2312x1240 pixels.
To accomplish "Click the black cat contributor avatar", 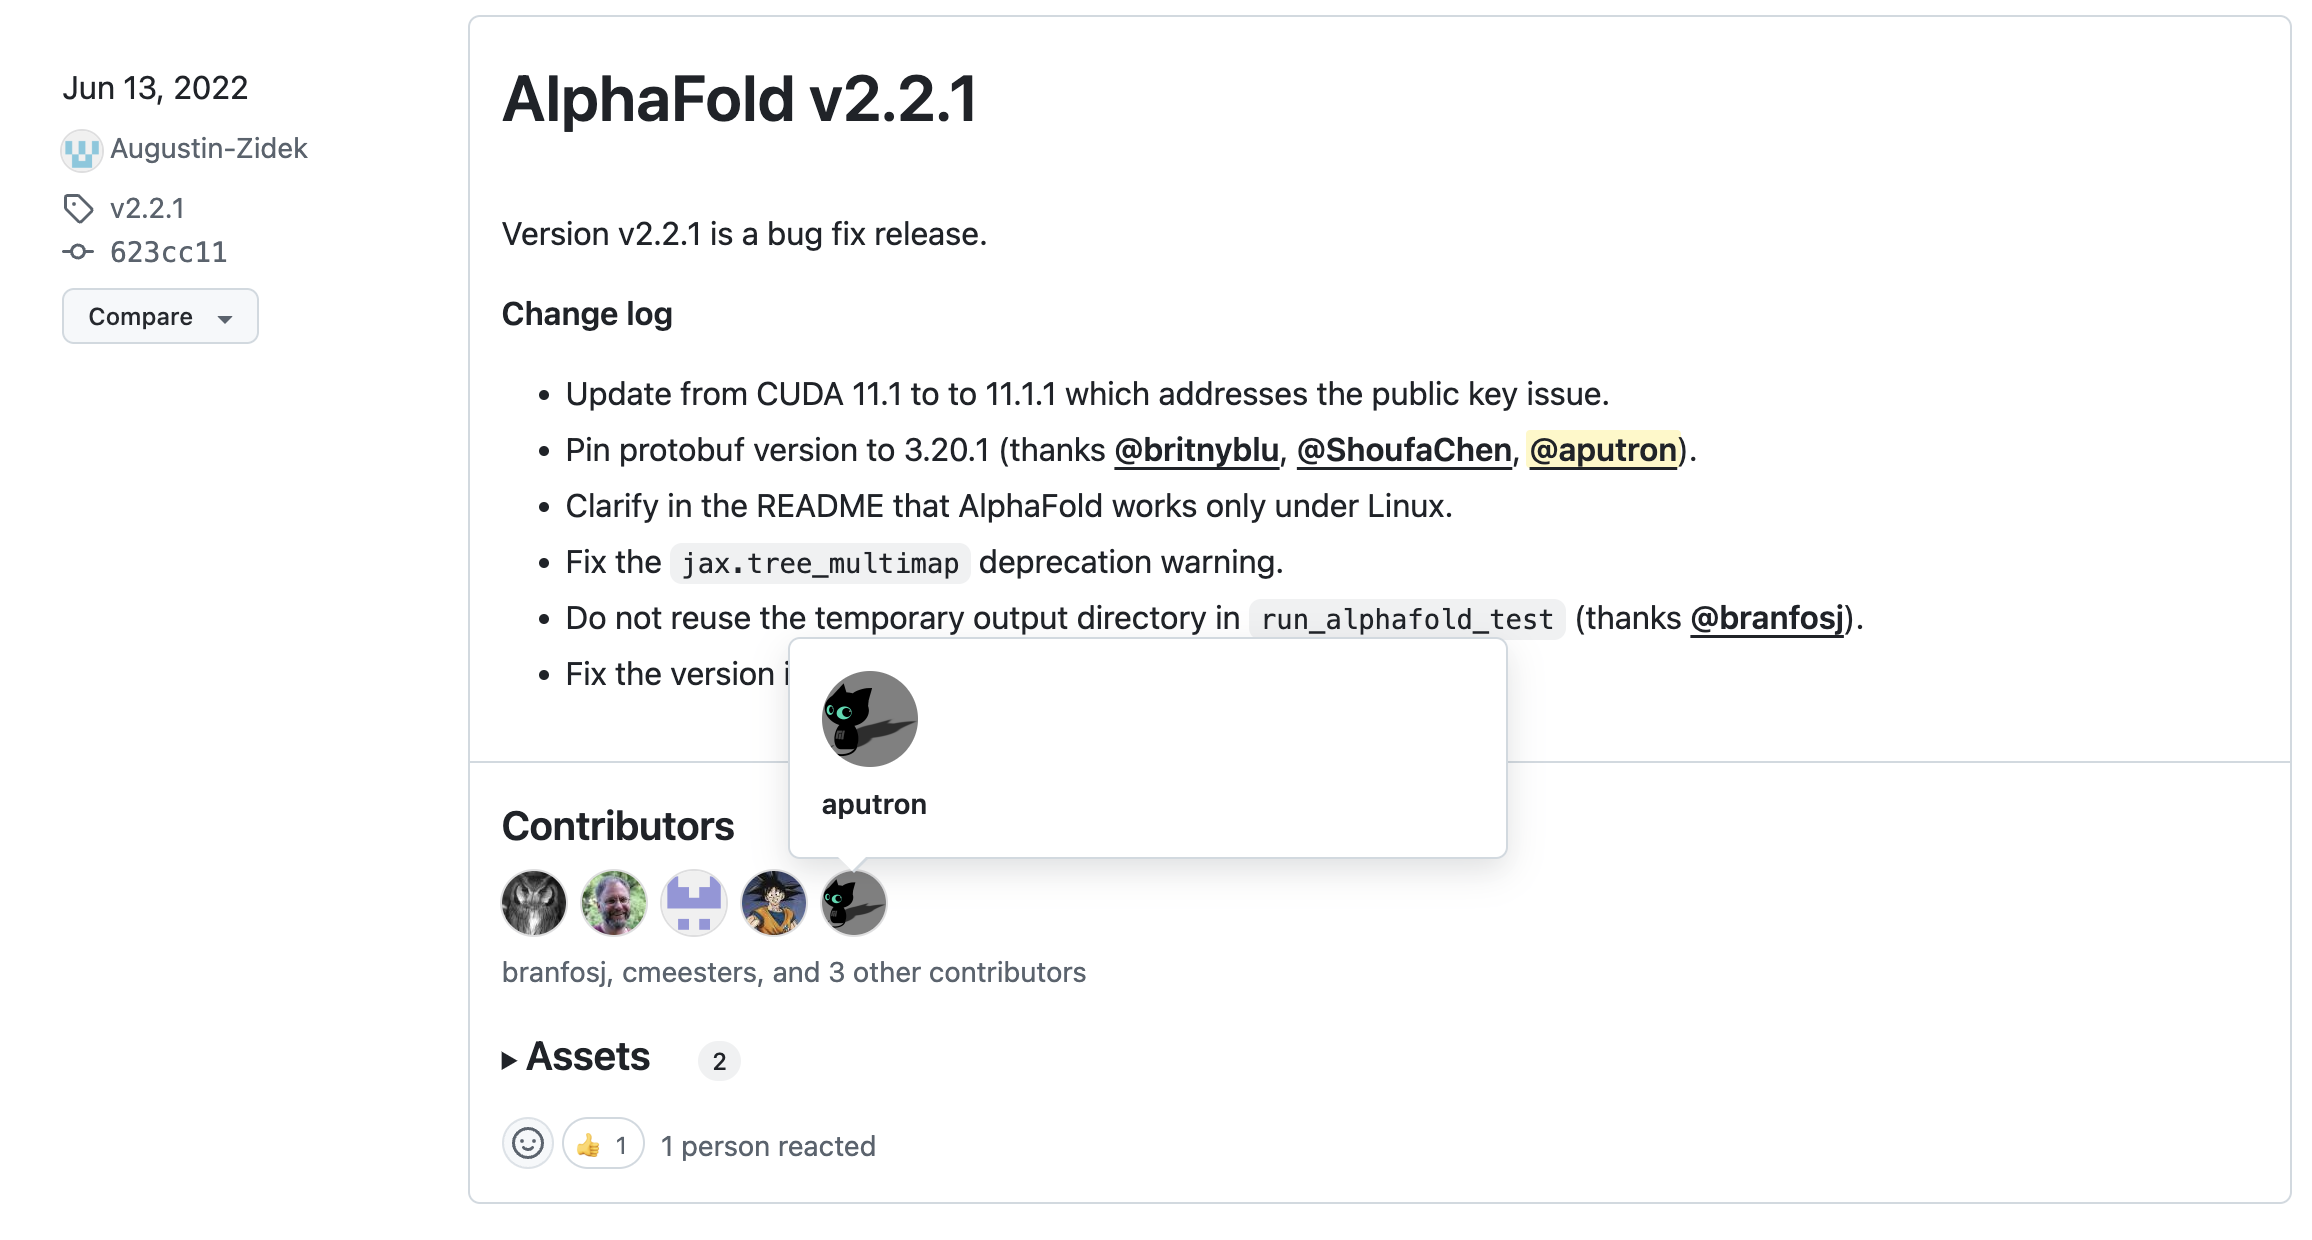I will 854,903.
